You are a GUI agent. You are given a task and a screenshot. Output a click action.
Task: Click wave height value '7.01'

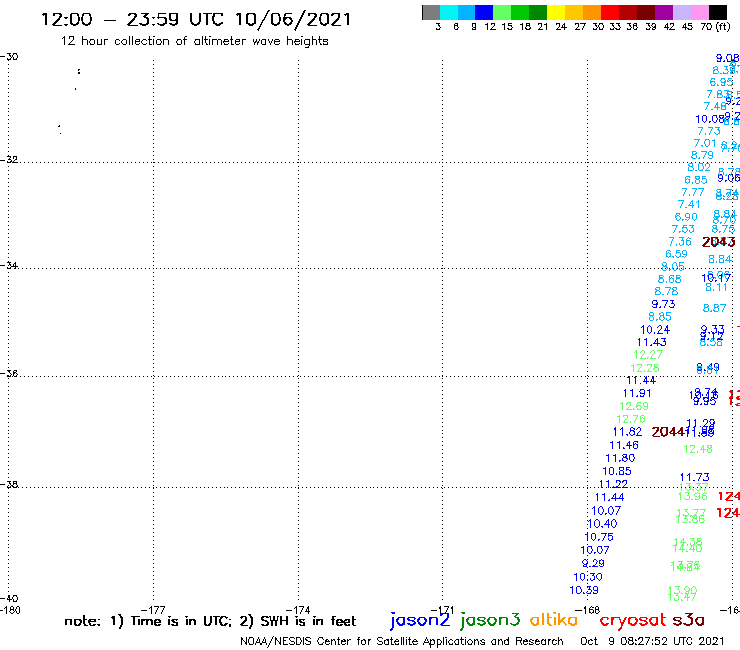705,143
